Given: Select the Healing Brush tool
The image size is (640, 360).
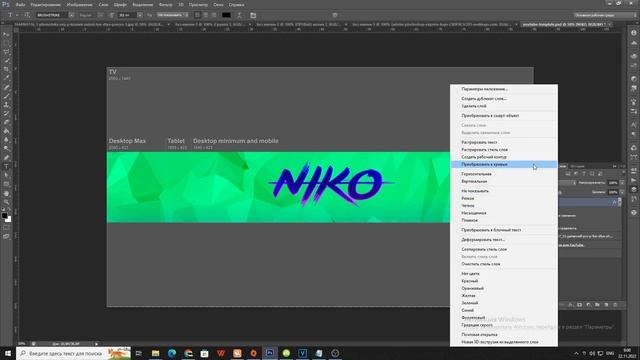Looking at the screenshot, I should (6, 87).
